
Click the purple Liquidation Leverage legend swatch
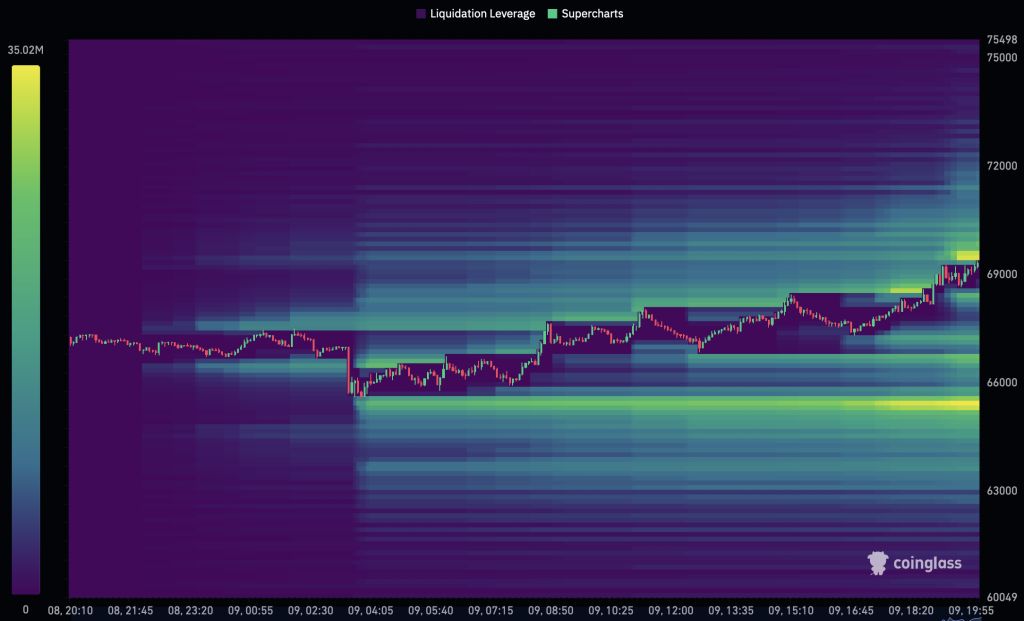(420, 14)
